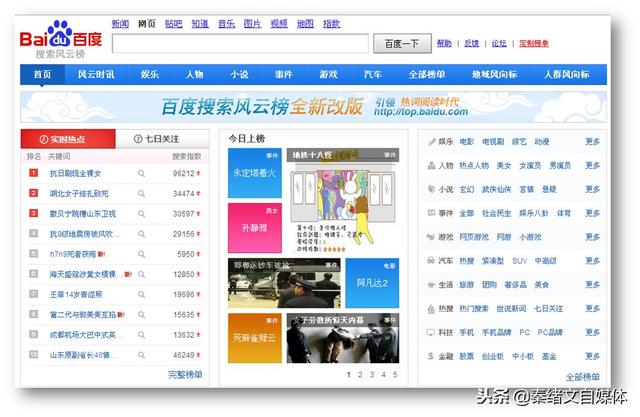This screenshot has width=640, height=417.
Task: Open the 地图 link above search box
Action: point(305,24)
